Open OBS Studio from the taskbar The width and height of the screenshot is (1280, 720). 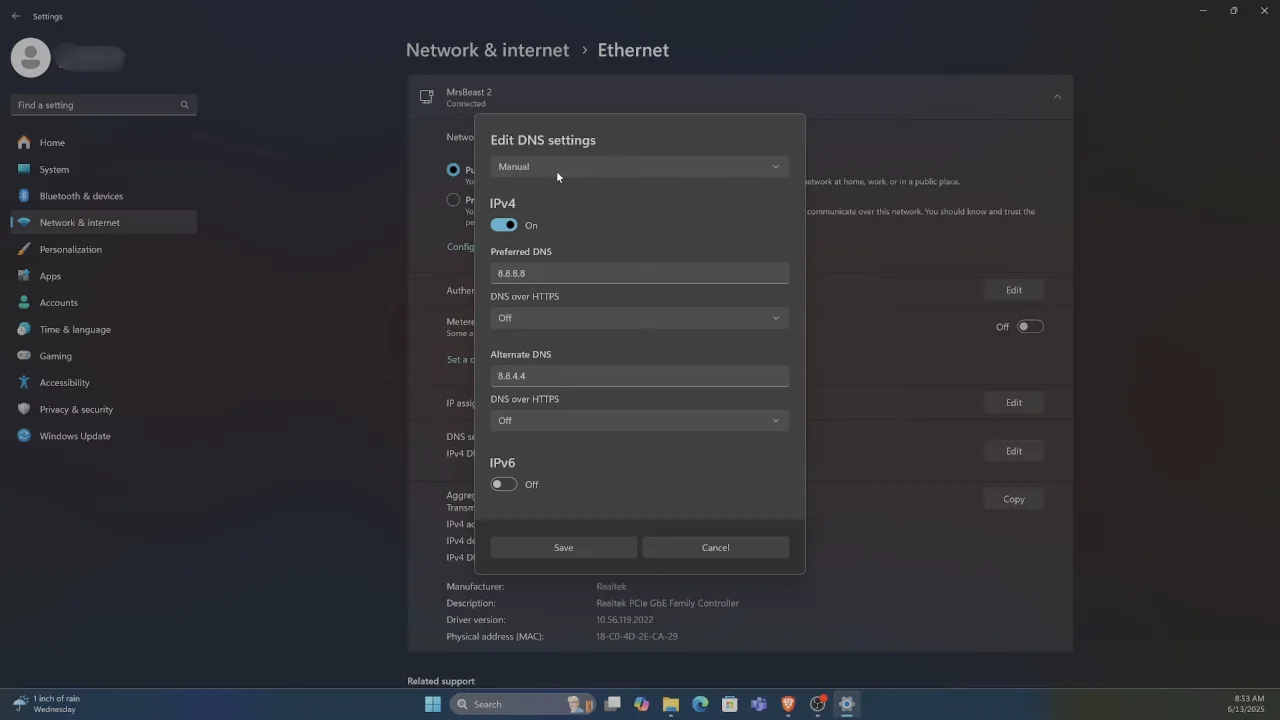817,704
